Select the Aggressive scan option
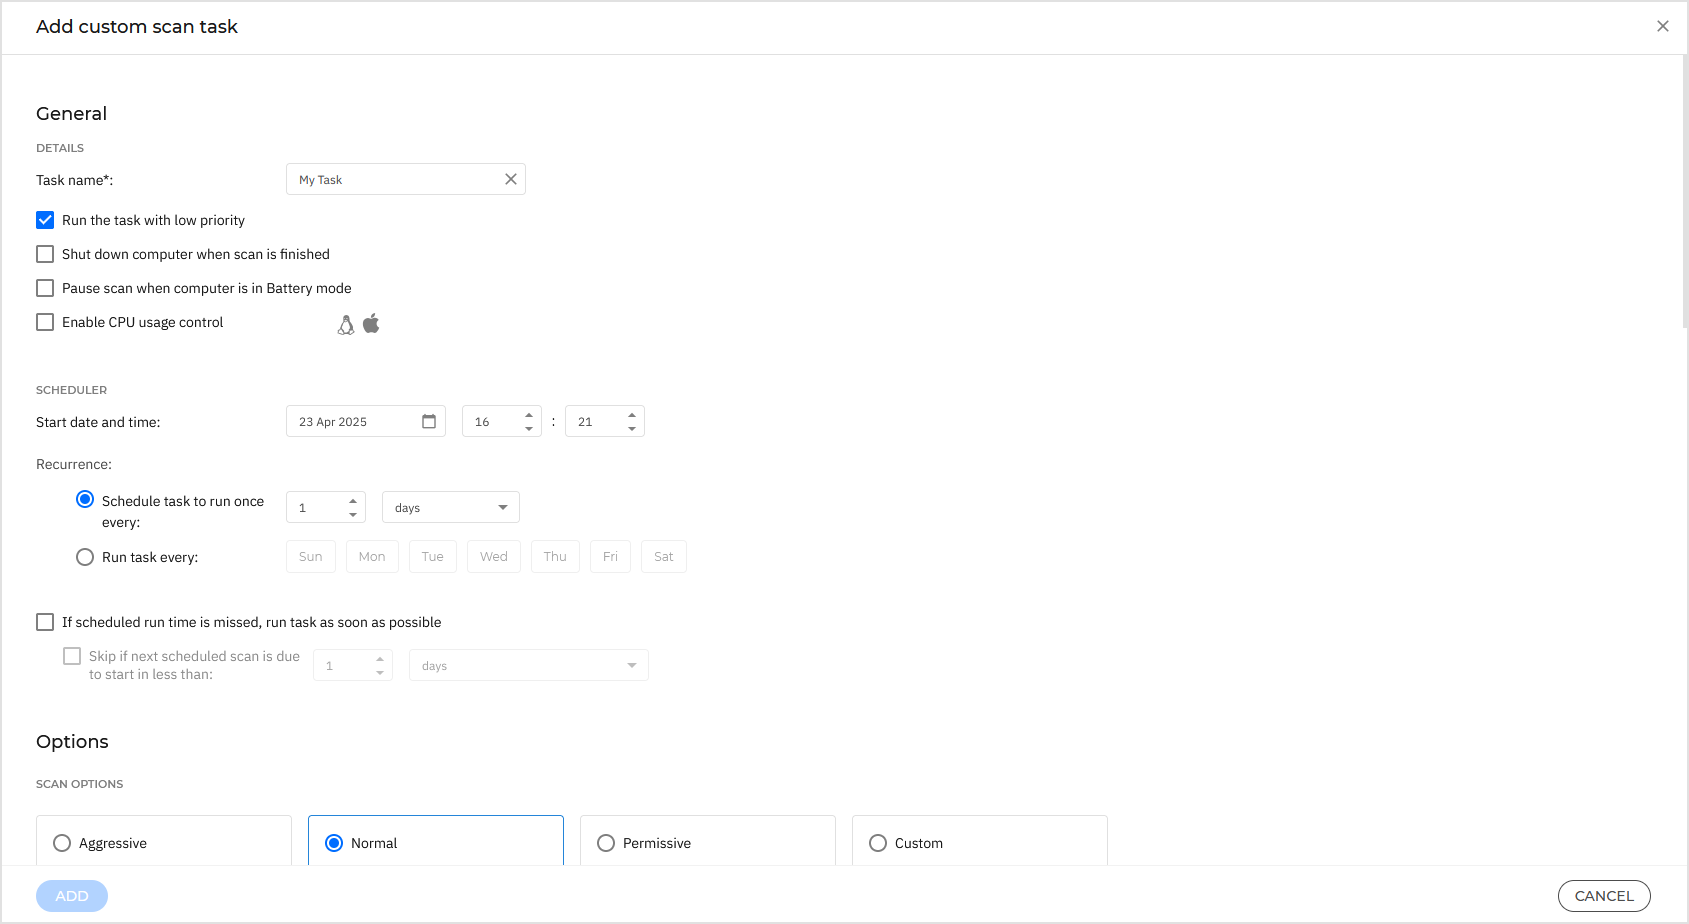Viewport: 1689px width, 924px height. 62,843
